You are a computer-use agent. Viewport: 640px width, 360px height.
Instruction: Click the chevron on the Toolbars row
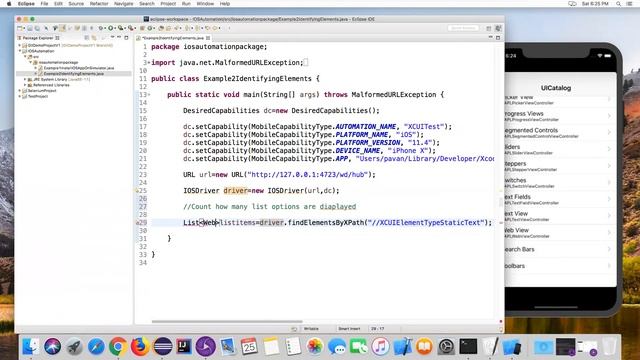pos(609,266)
